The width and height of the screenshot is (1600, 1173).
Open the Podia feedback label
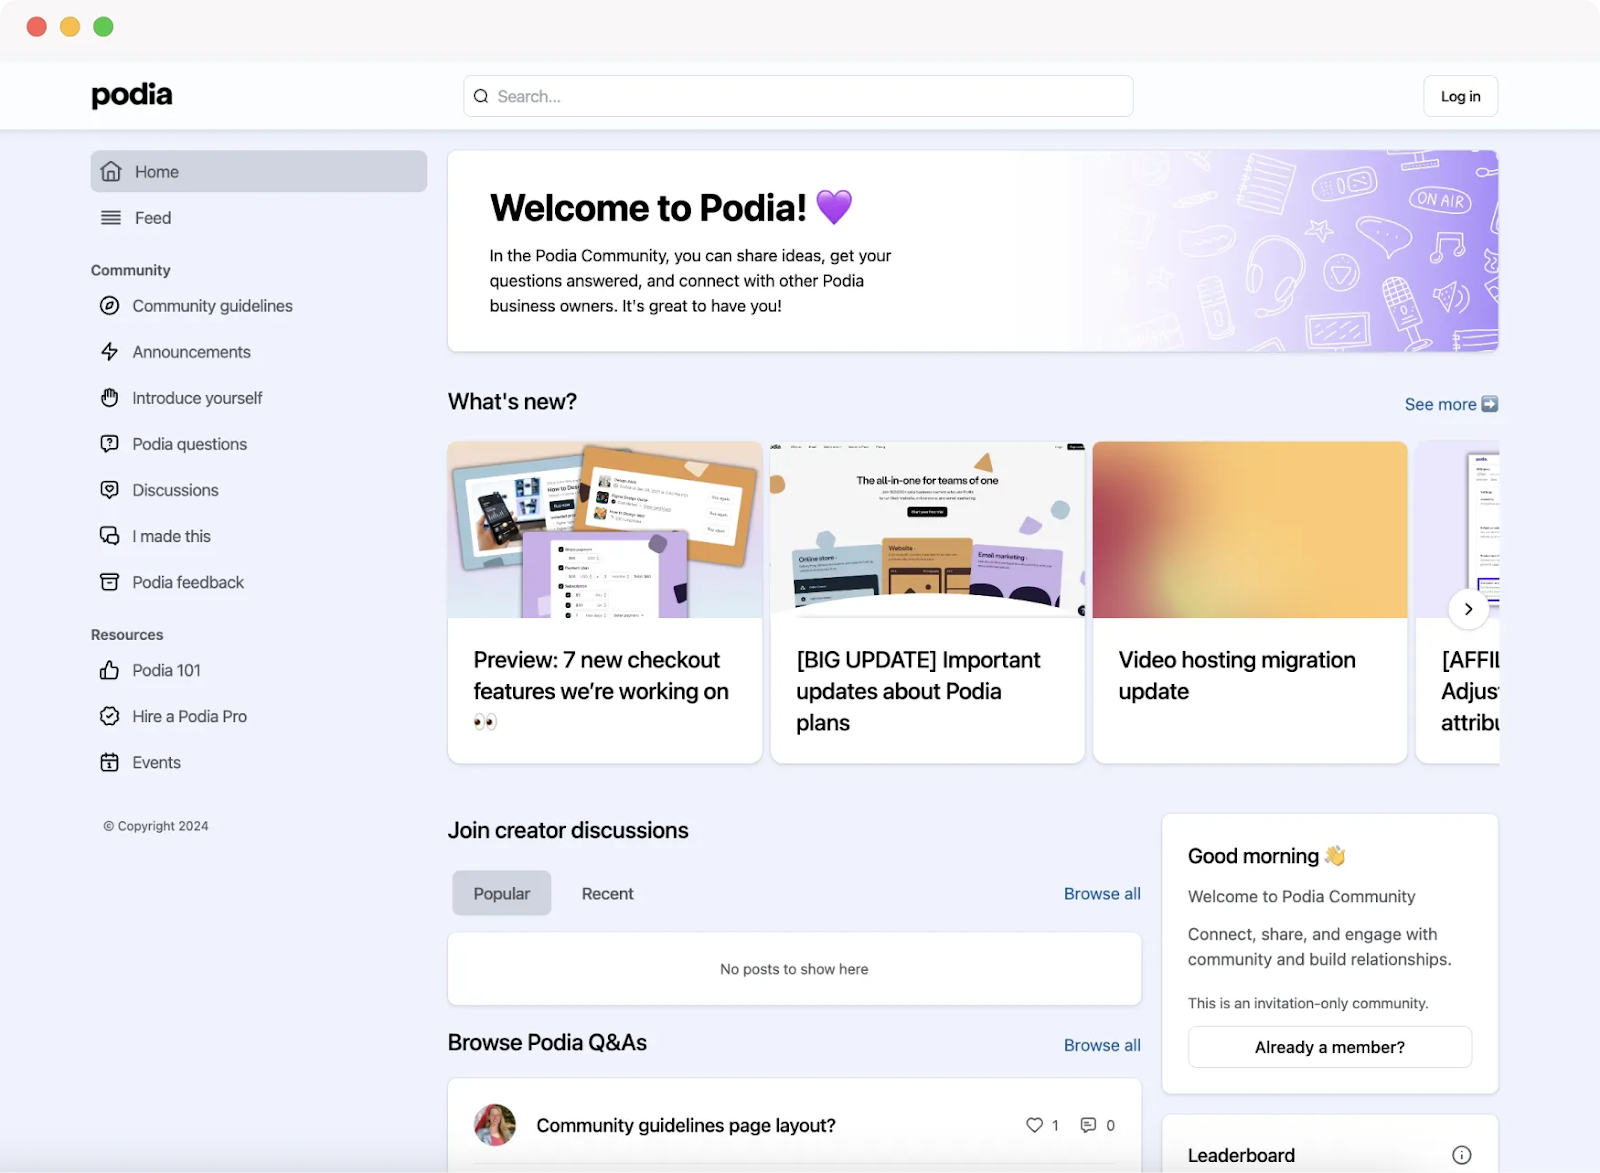(188, 582)
